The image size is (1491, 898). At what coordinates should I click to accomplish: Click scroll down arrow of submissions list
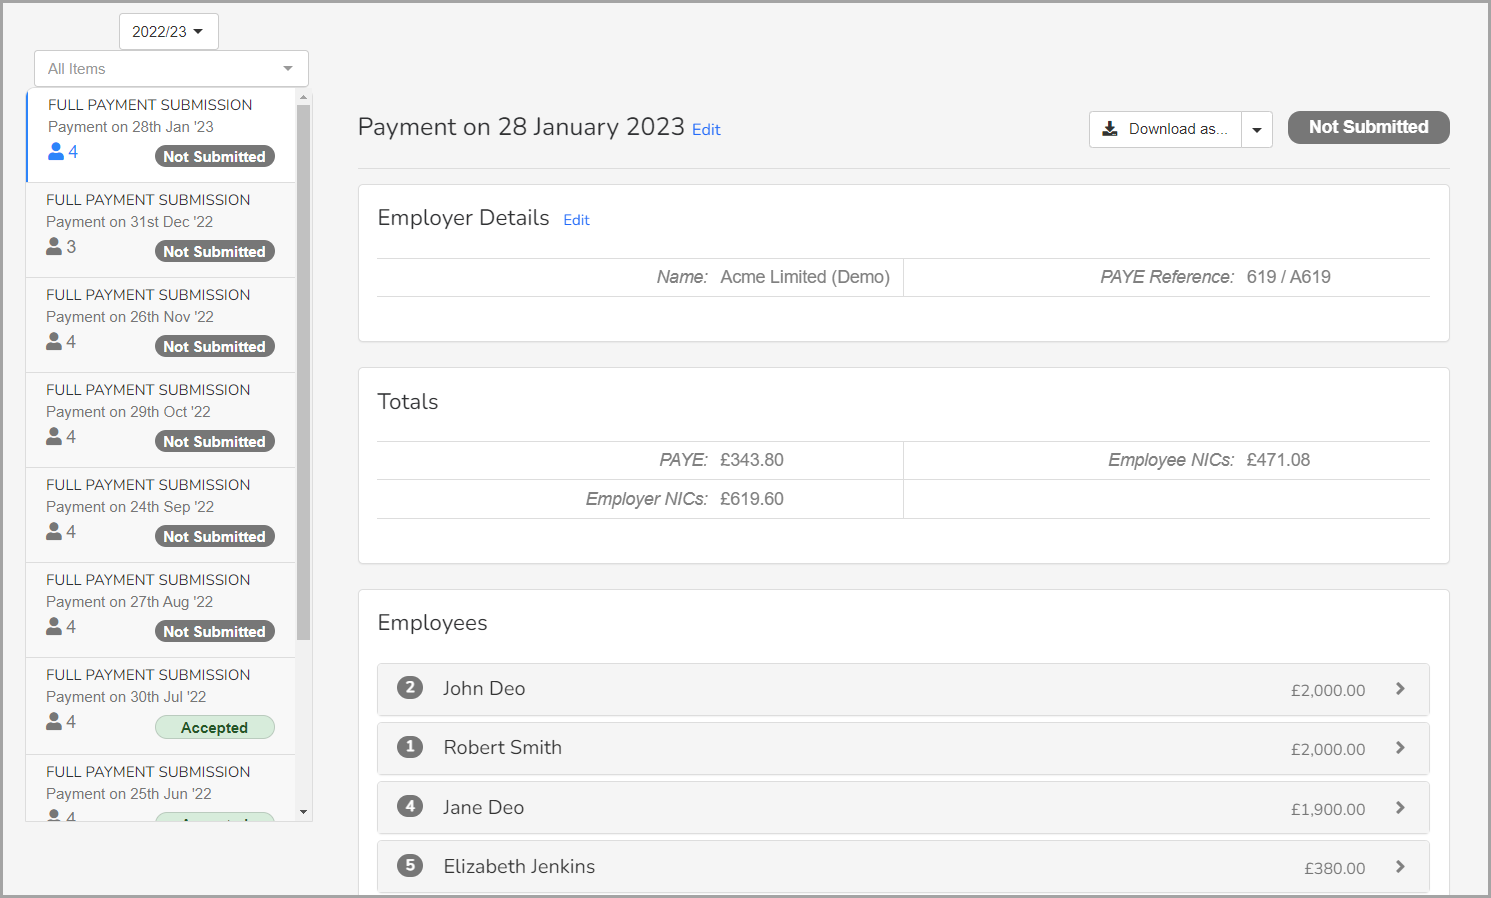tap(304, 812)
